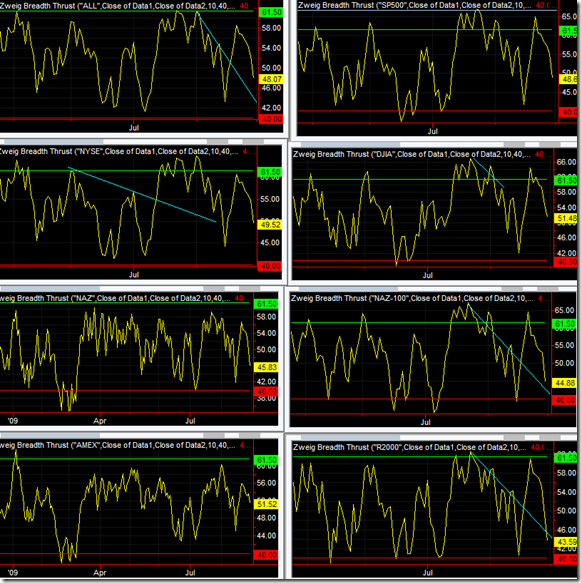Viewport: 581px width, 583px height.
Task: Click the red 40.00 level label in R2000 chart
Action: [566, 559]
